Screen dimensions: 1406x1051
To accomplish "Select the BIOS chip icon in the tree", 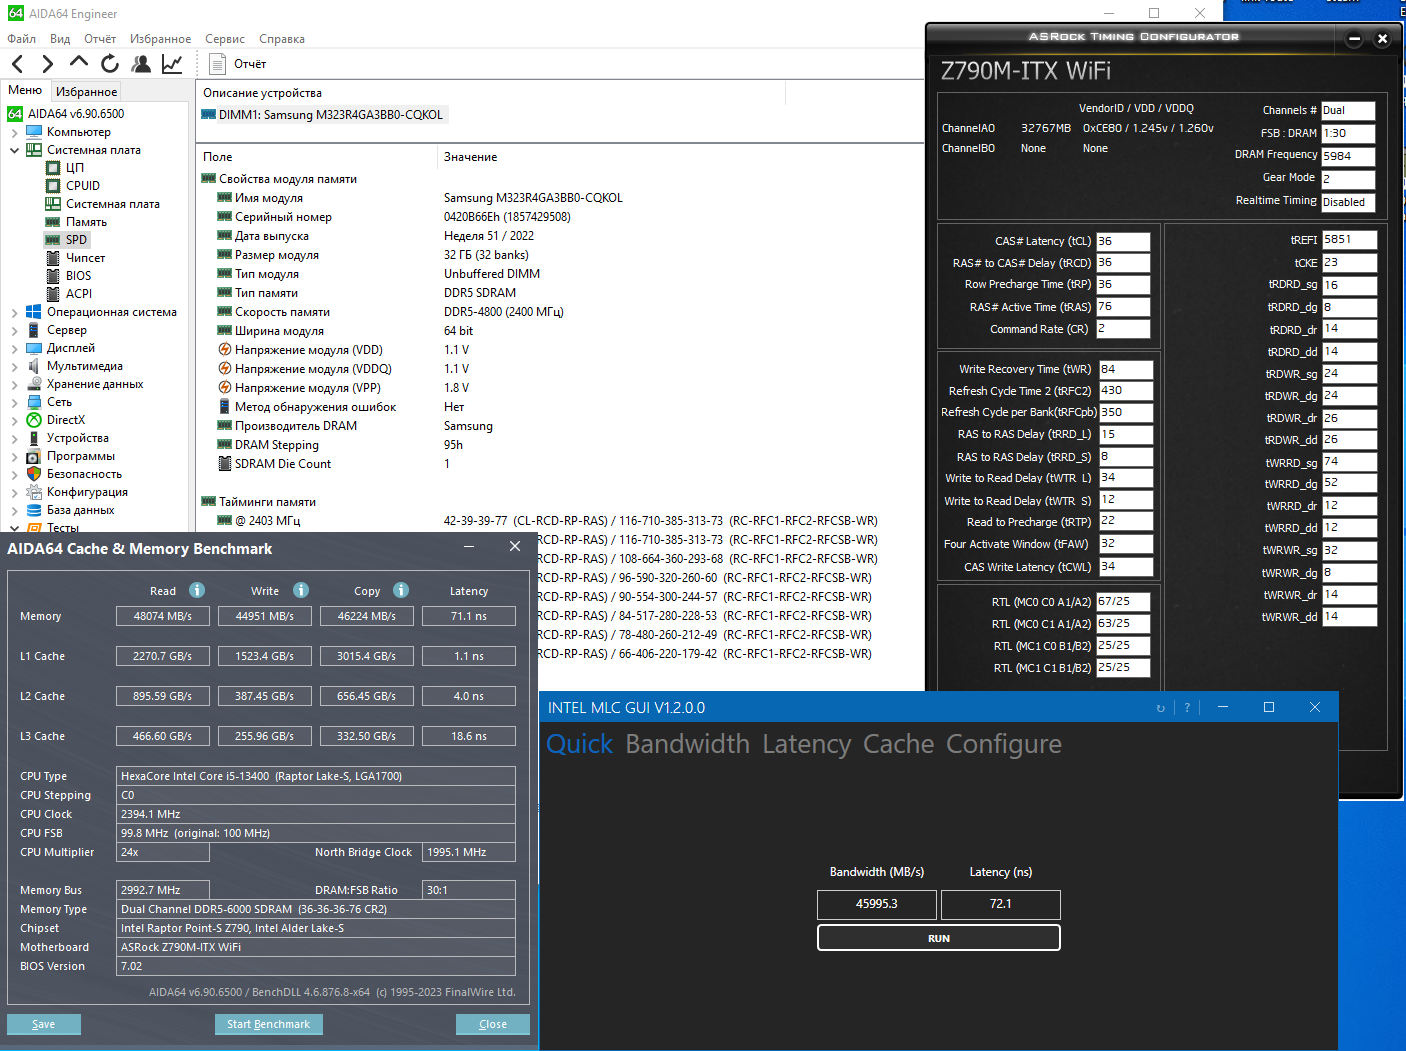I will click(53, 276).
